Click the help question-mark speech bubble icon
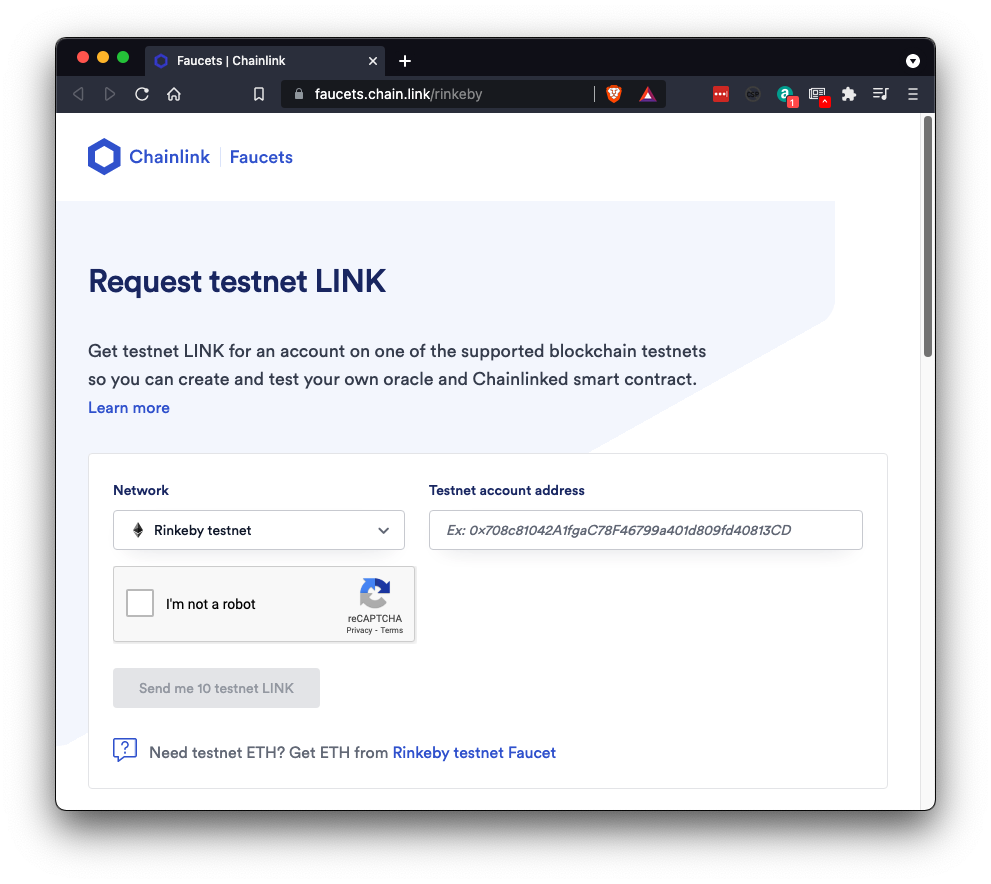Viewport: 991px width, 884px height. (x=125, y=750)
